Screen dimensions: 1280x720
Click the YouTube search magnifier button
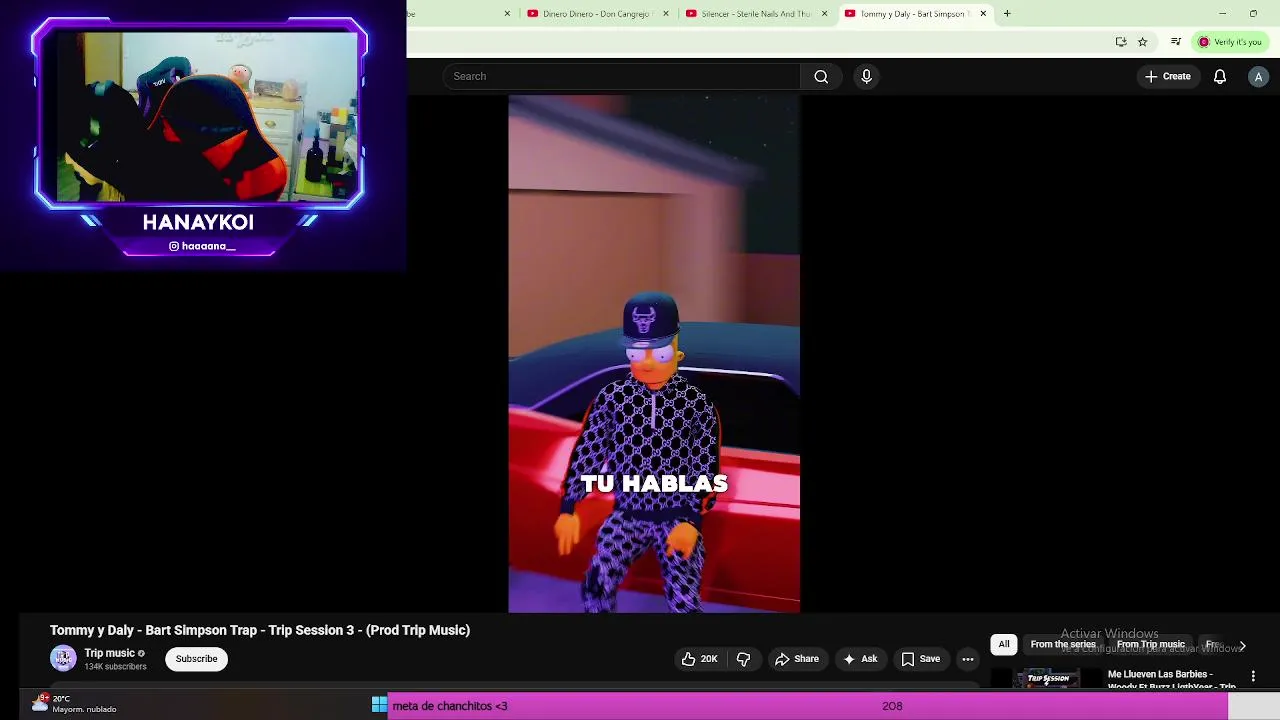coord(821,76)
